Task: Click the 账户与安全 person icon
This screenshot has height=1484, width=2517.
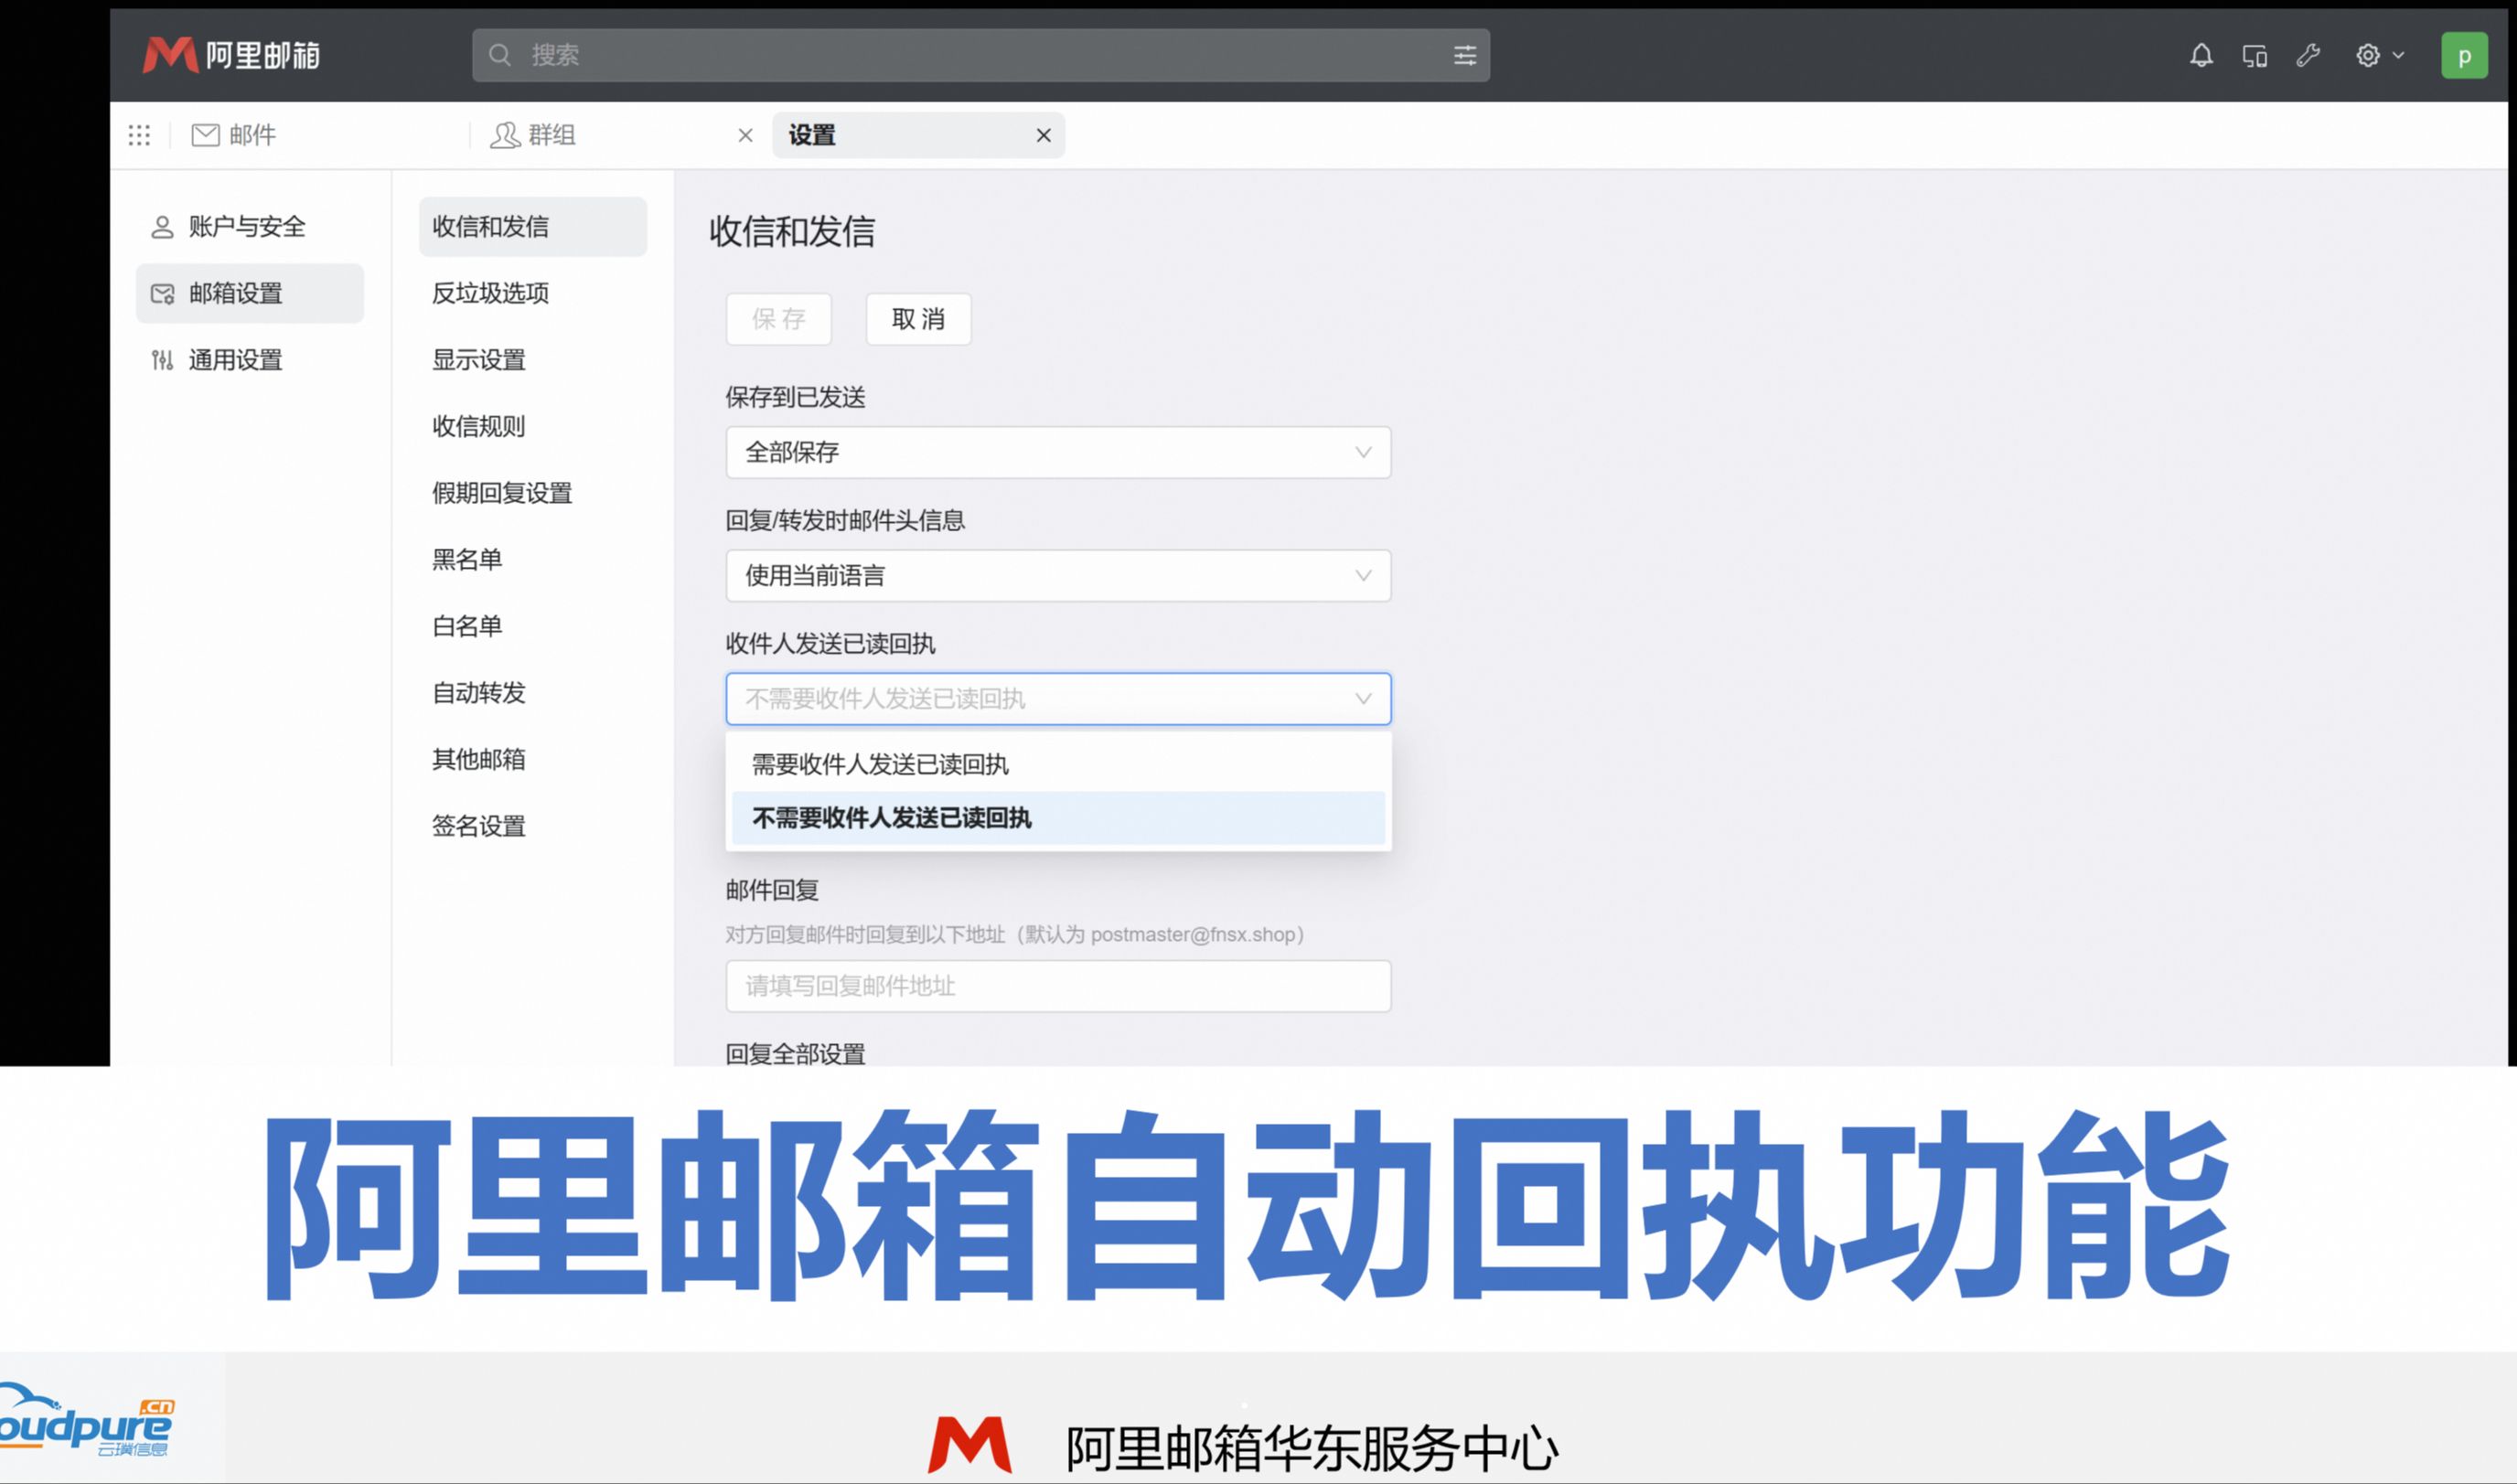Action: pyautogui.click(x=162, y=227)
